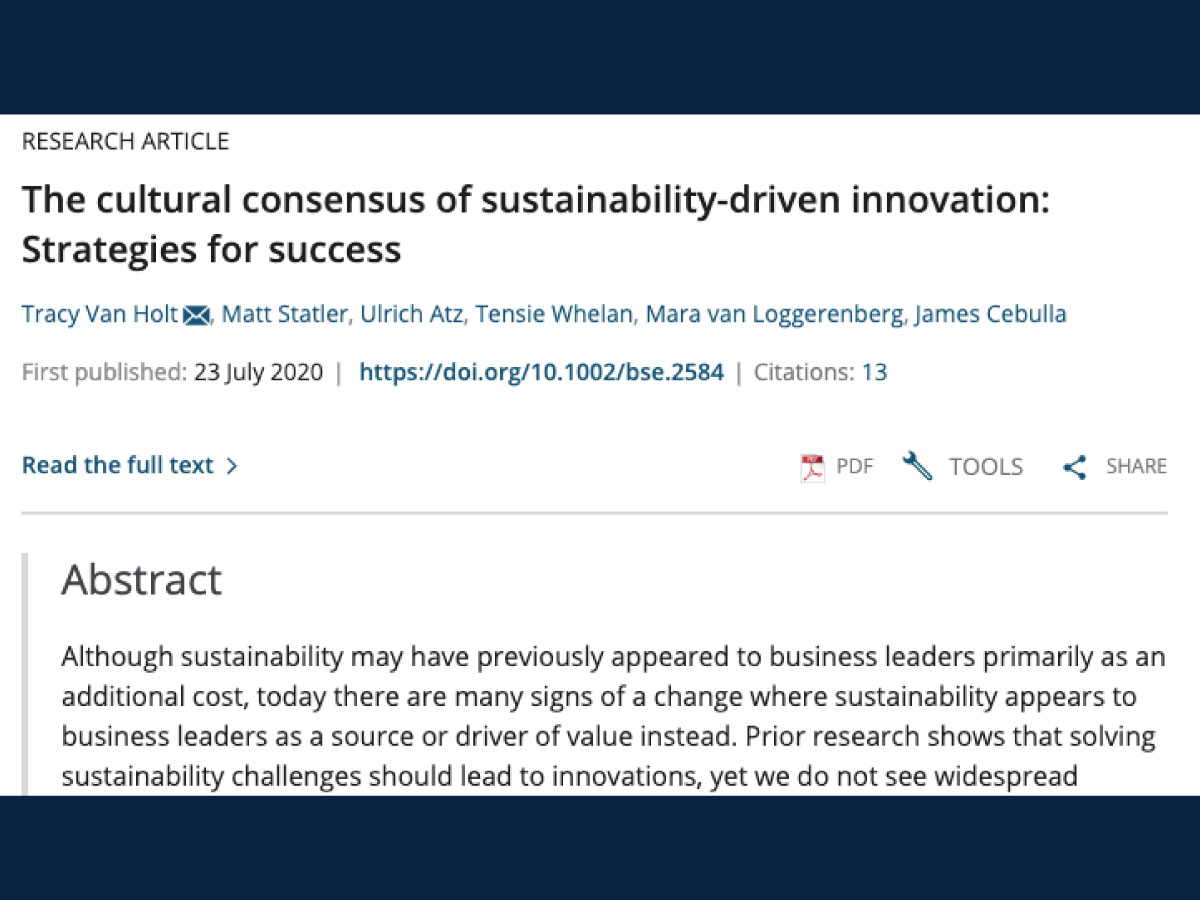Select author Matt Statler
1200x900 pixels.
(x=285, y=315)
